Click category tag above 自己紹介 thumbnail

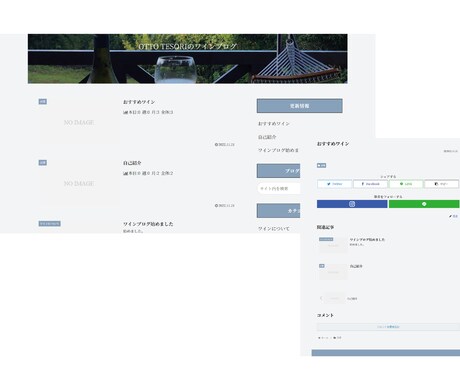[x=43, y=162]
